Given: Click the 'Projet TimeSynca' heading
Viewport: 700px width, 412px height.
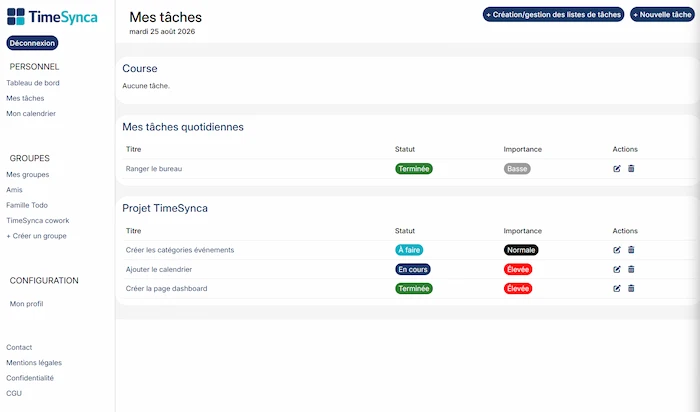Looking at the screenshot, I should (165, 208).
